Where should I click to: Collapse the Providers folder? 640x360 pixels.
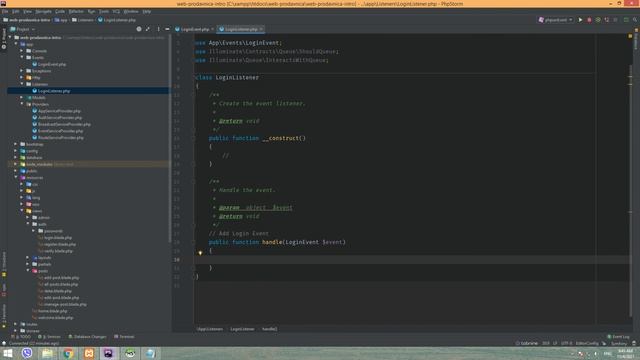tap(22, 104)
